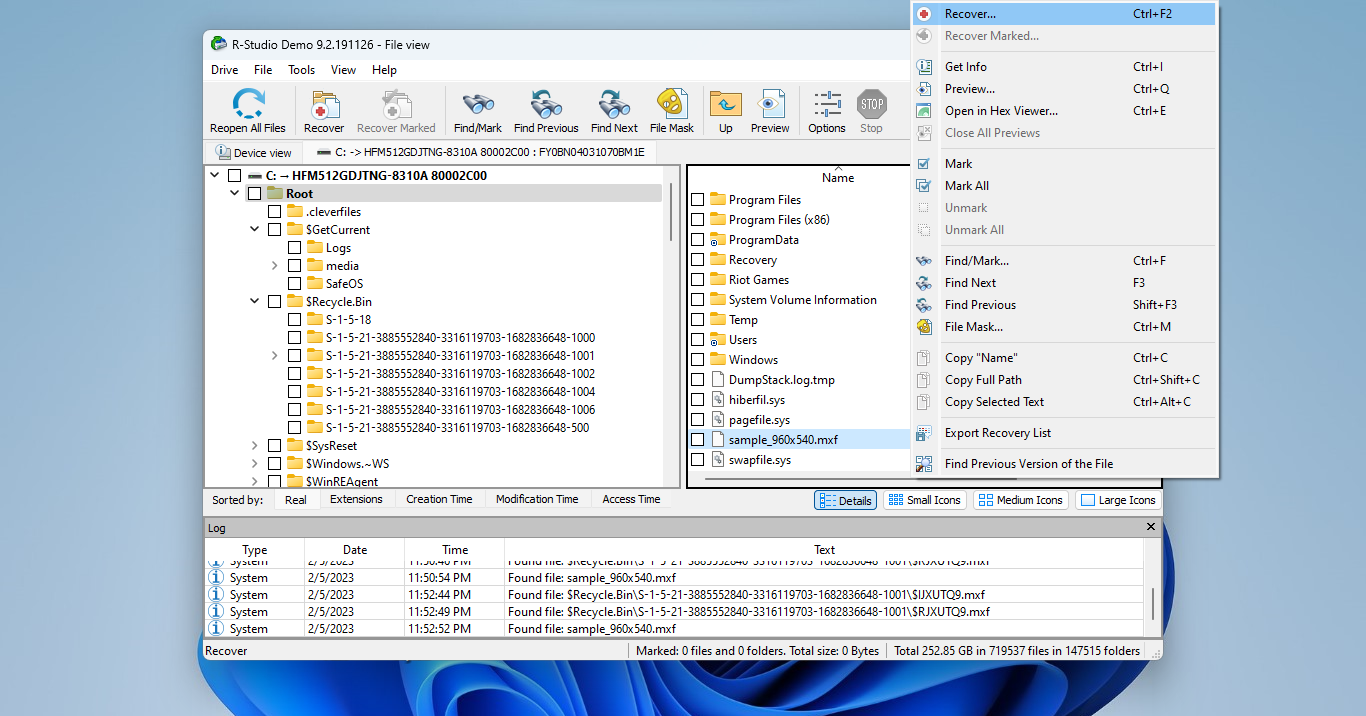
Task: Tick the sample_960x540.mxf checkbox
Action: 697,440
